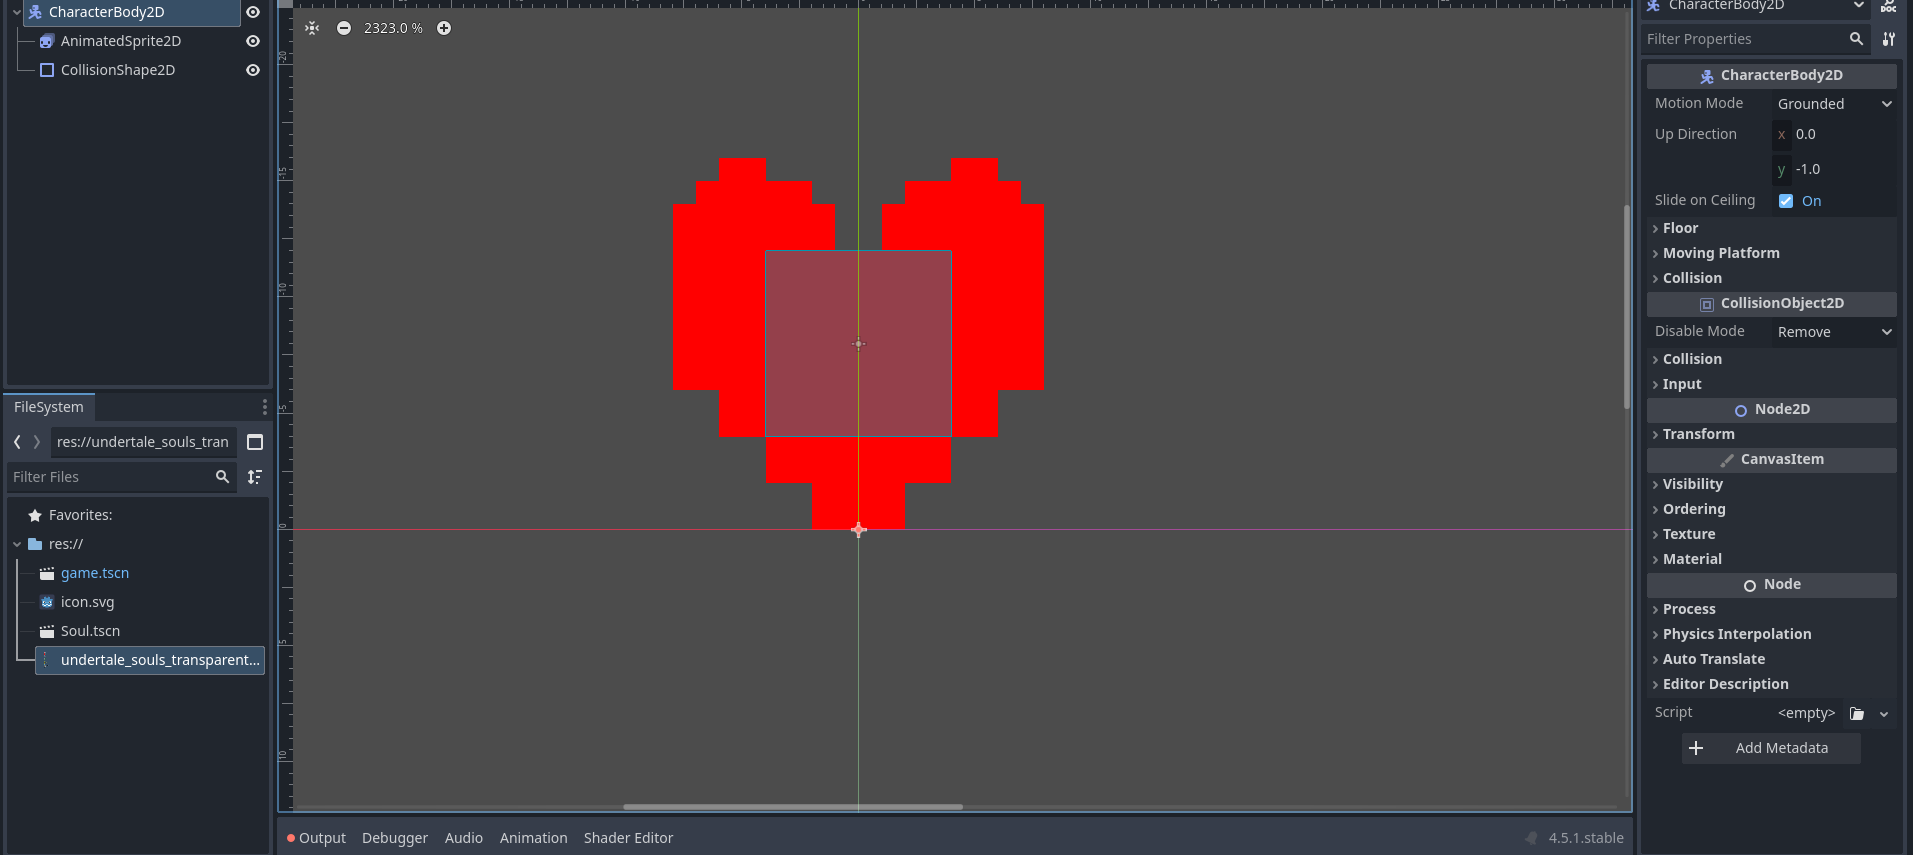
Task: Click the undertale_souls_transparent image file icon
Action: pos(46,660)
